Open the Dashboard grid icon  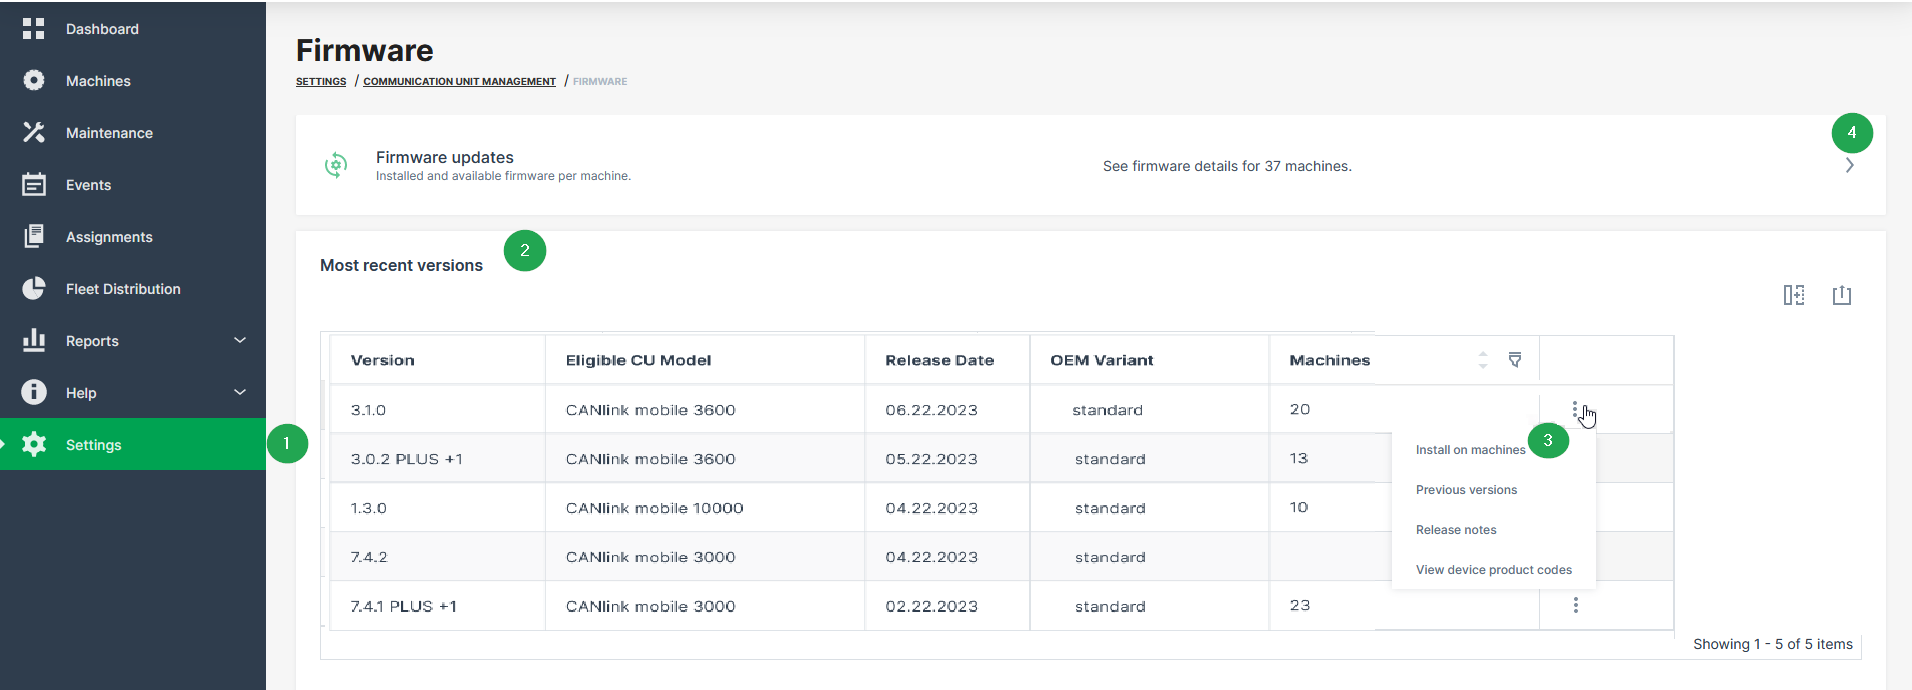(x=34, y=29)
